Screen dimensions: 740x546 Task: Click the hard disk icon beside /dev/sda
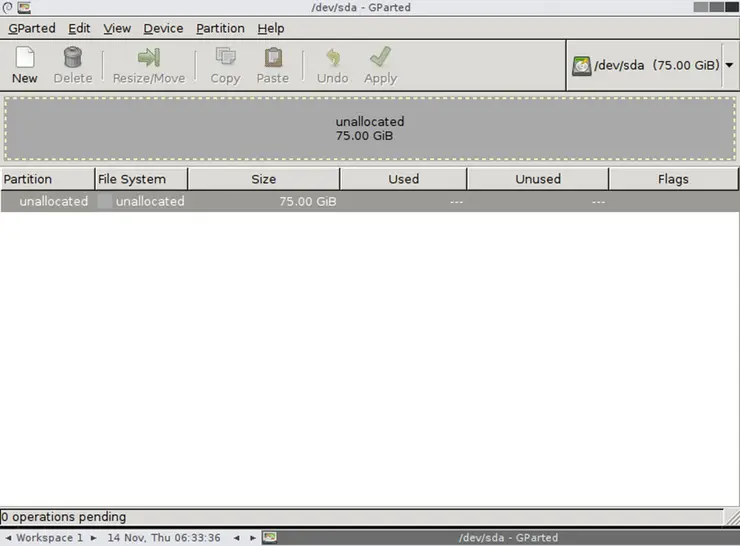pyautogui.click(x=581, y=66)
